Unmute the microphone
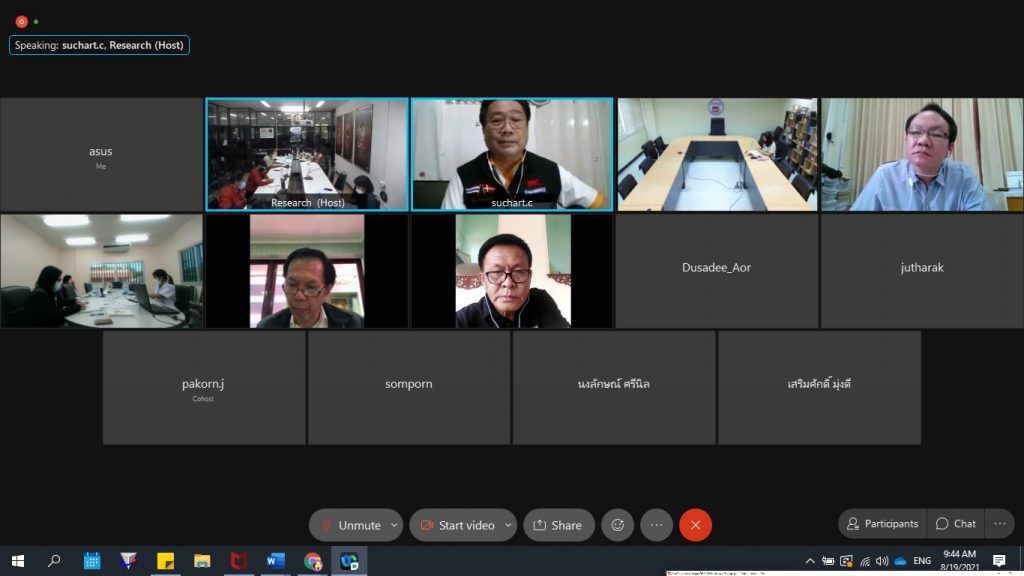 tap(348, 525)
